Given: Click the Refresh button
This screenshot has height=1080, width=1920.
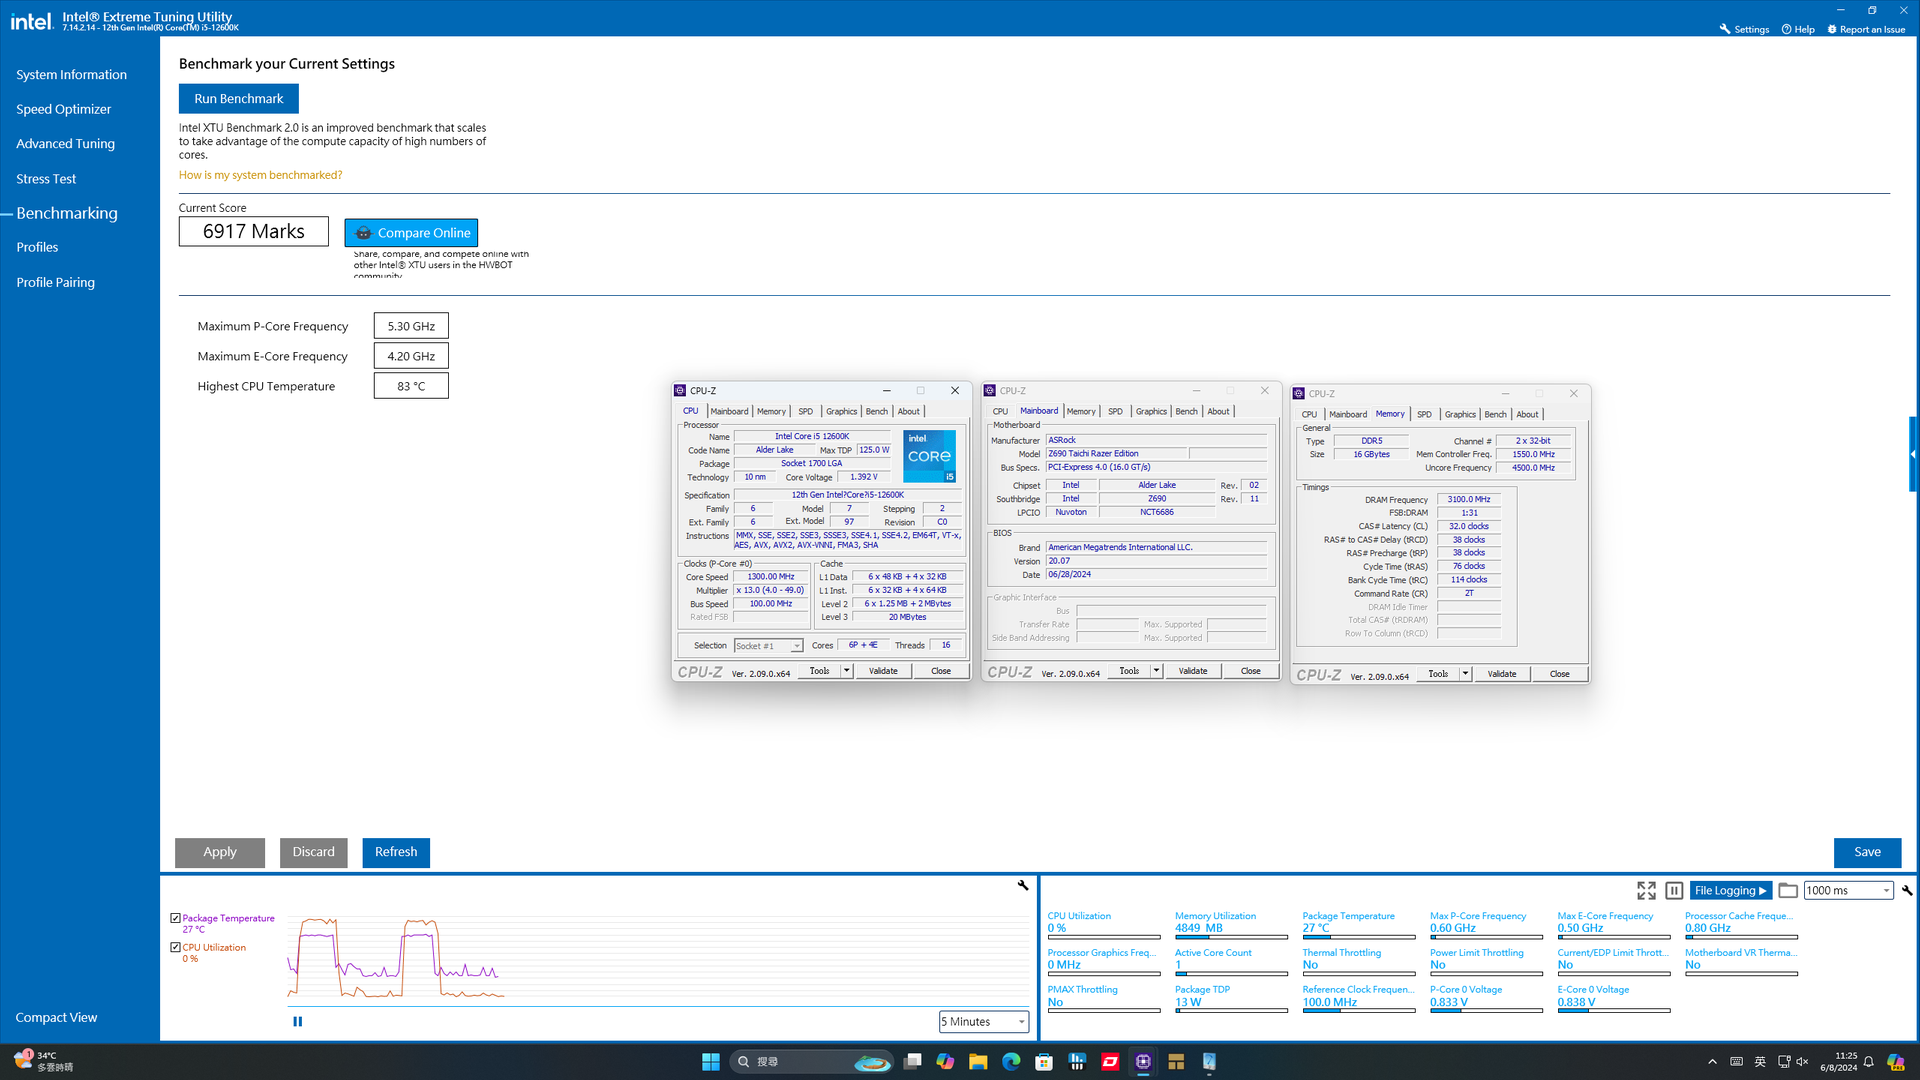Looking at the screenshot, I should tap(396, 852).
